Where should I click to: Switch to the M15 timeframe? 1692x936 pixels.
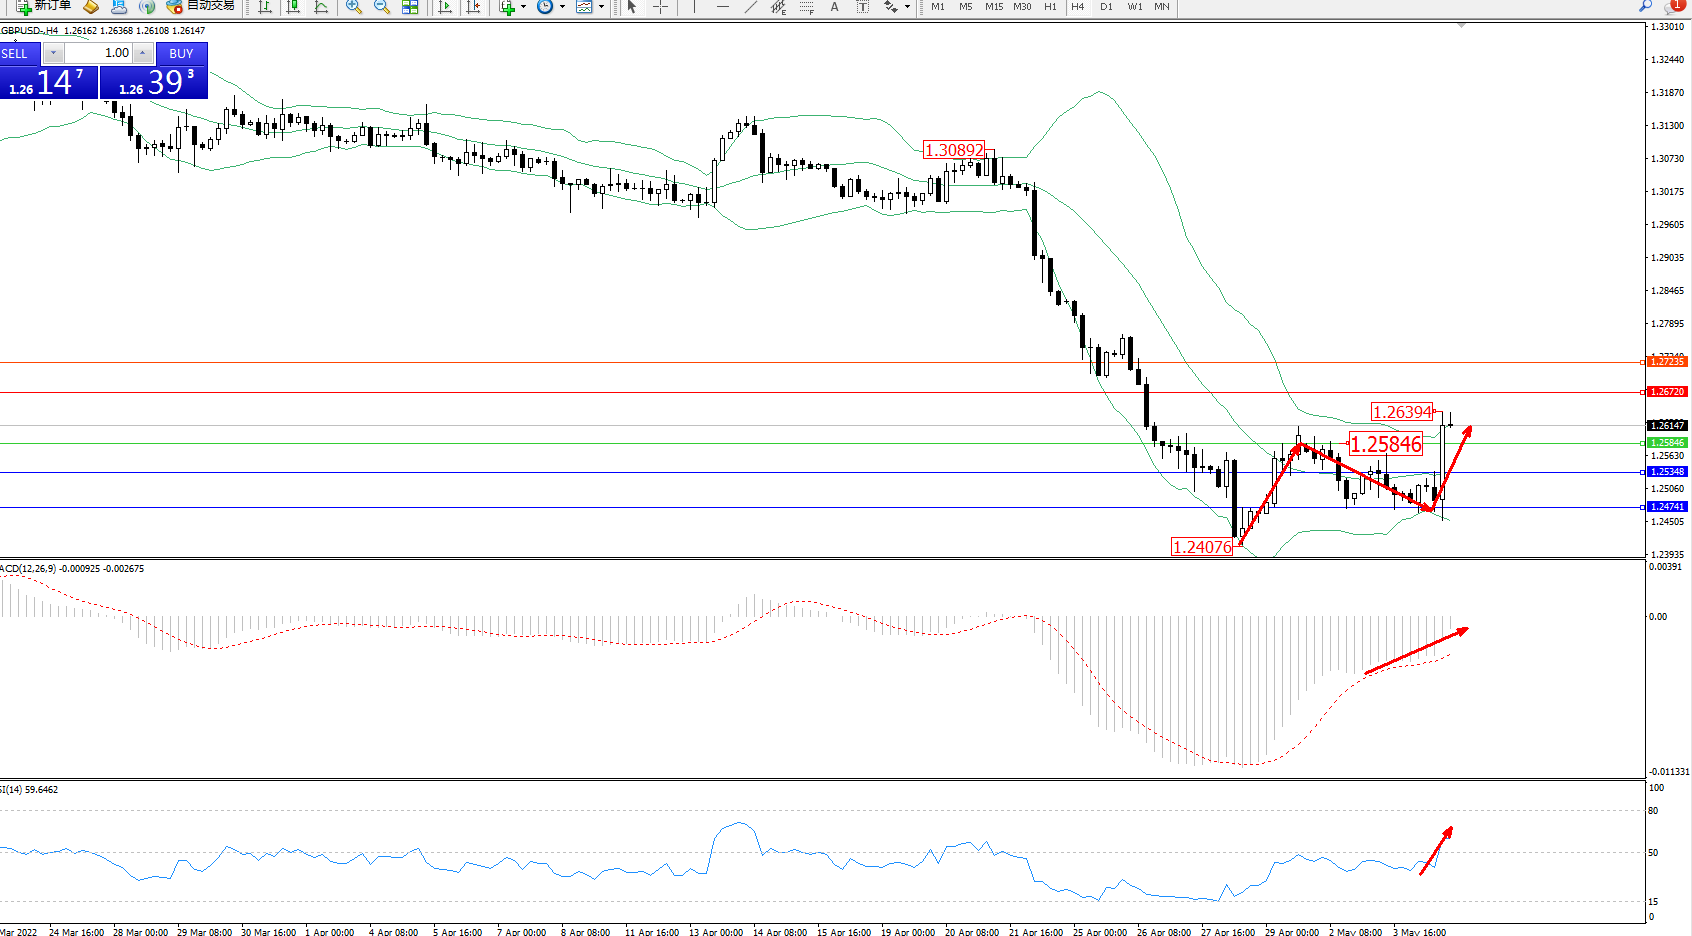coord(993,7)
